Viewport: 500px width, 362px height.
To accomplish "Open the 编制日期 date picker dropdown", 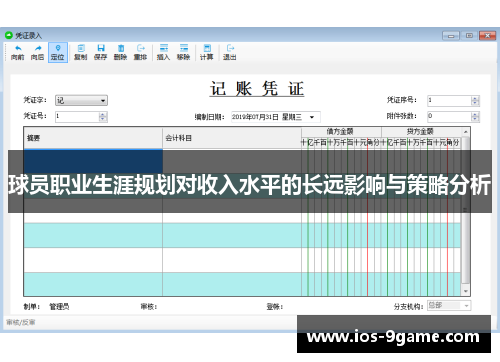I will pos(312,117).
